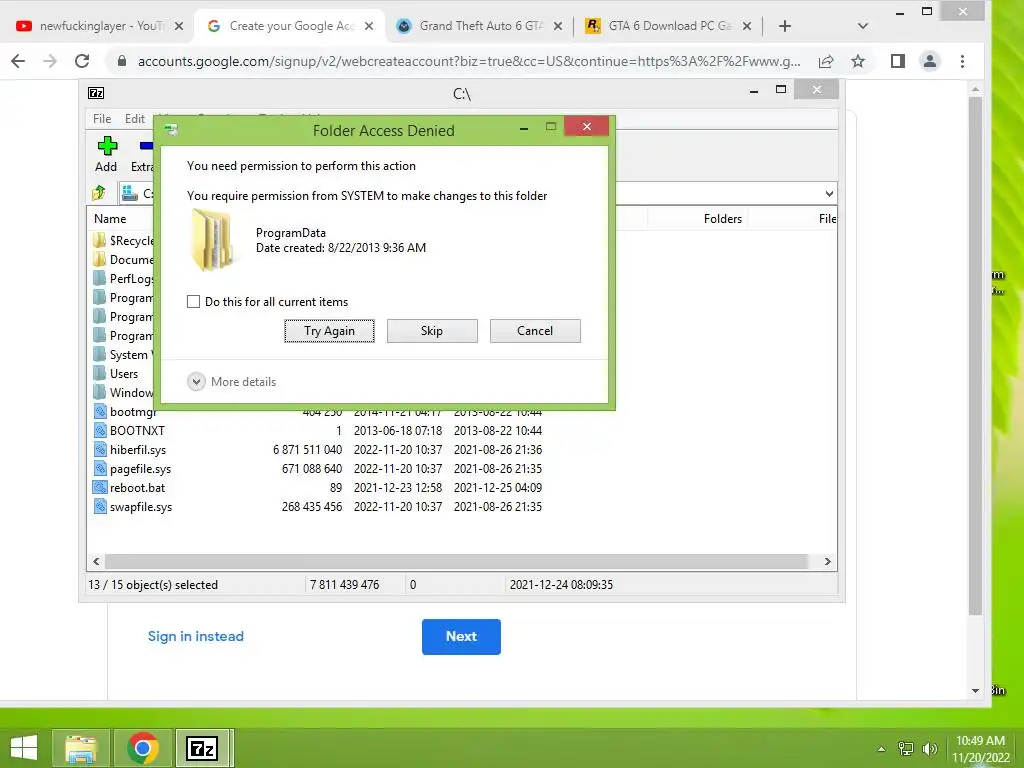Open the 7-Zip File menu

pos(102,119)
